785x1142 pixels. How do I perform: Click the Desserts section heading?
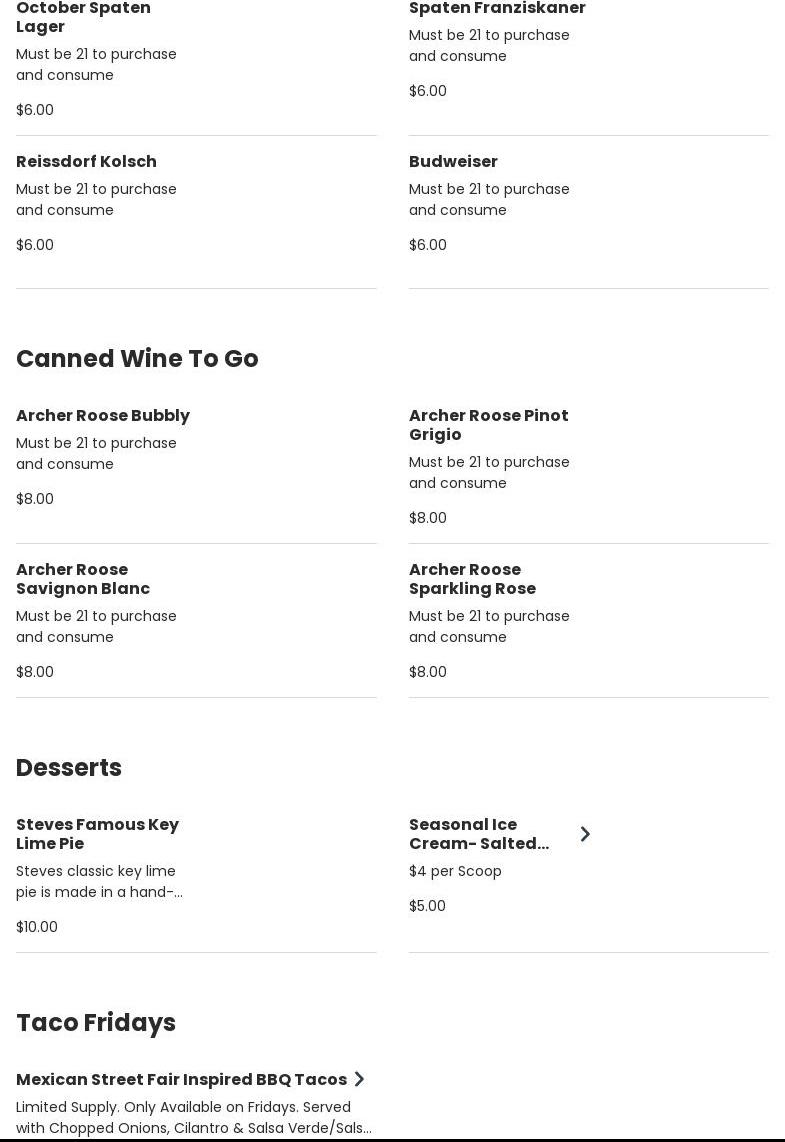tap(69, 767)
